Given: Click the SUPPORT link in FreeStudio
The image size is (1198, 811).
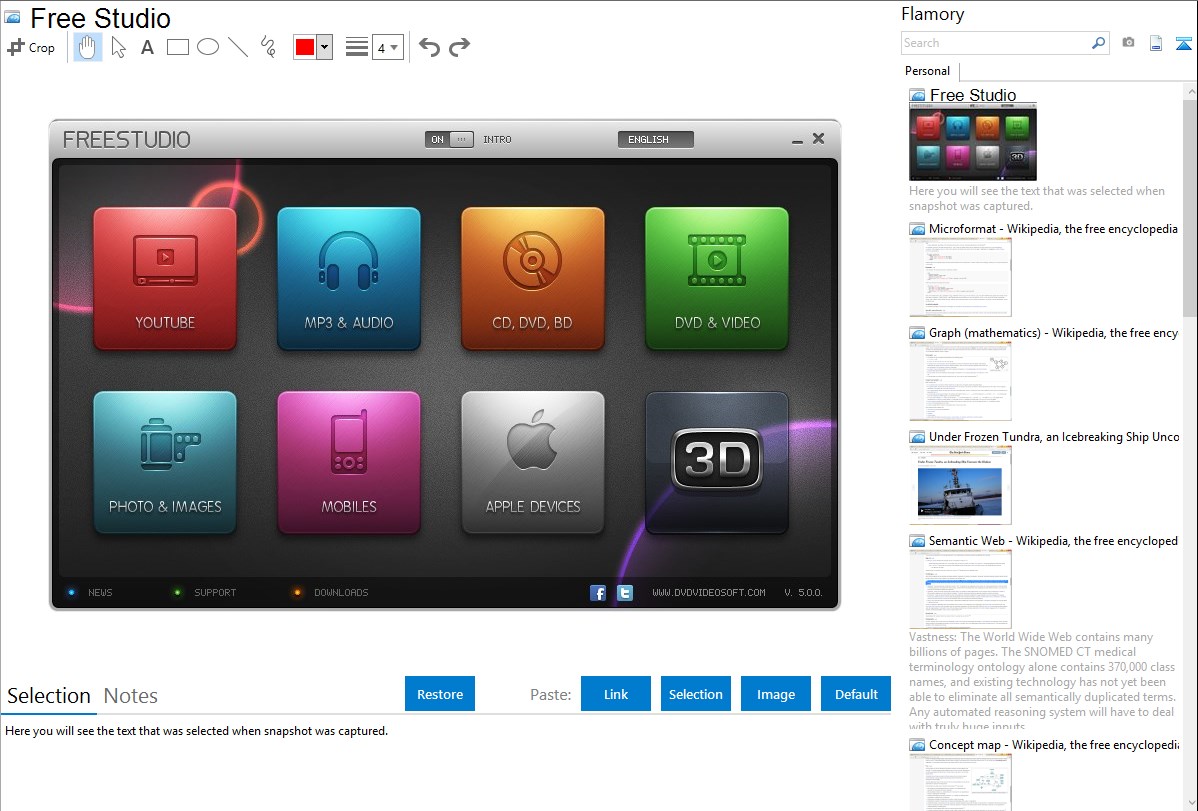Looking at the screenshot, I should 215,592.
